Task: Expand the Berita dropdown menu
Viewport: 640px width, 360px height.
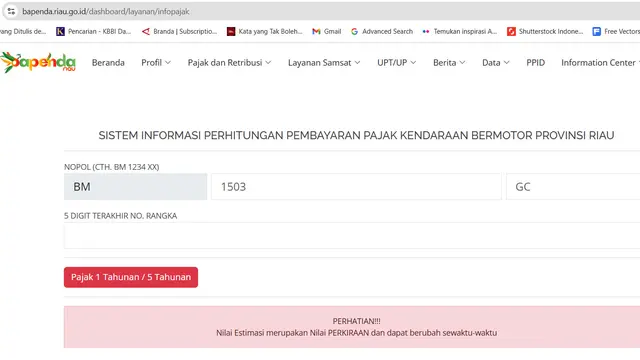Action: pyautogui.click(x=449, y=62)
